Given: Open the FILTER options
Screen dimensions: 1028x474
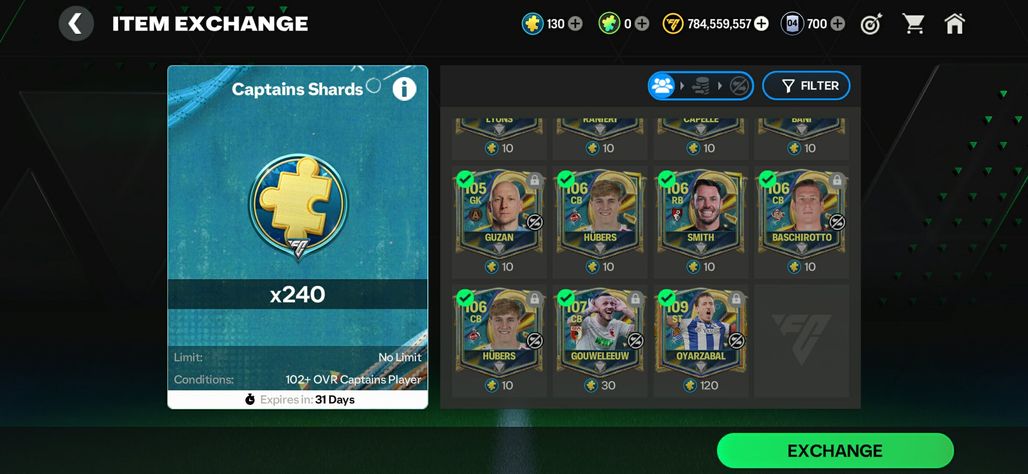Looking at the screenshot, I should [806, 86].
